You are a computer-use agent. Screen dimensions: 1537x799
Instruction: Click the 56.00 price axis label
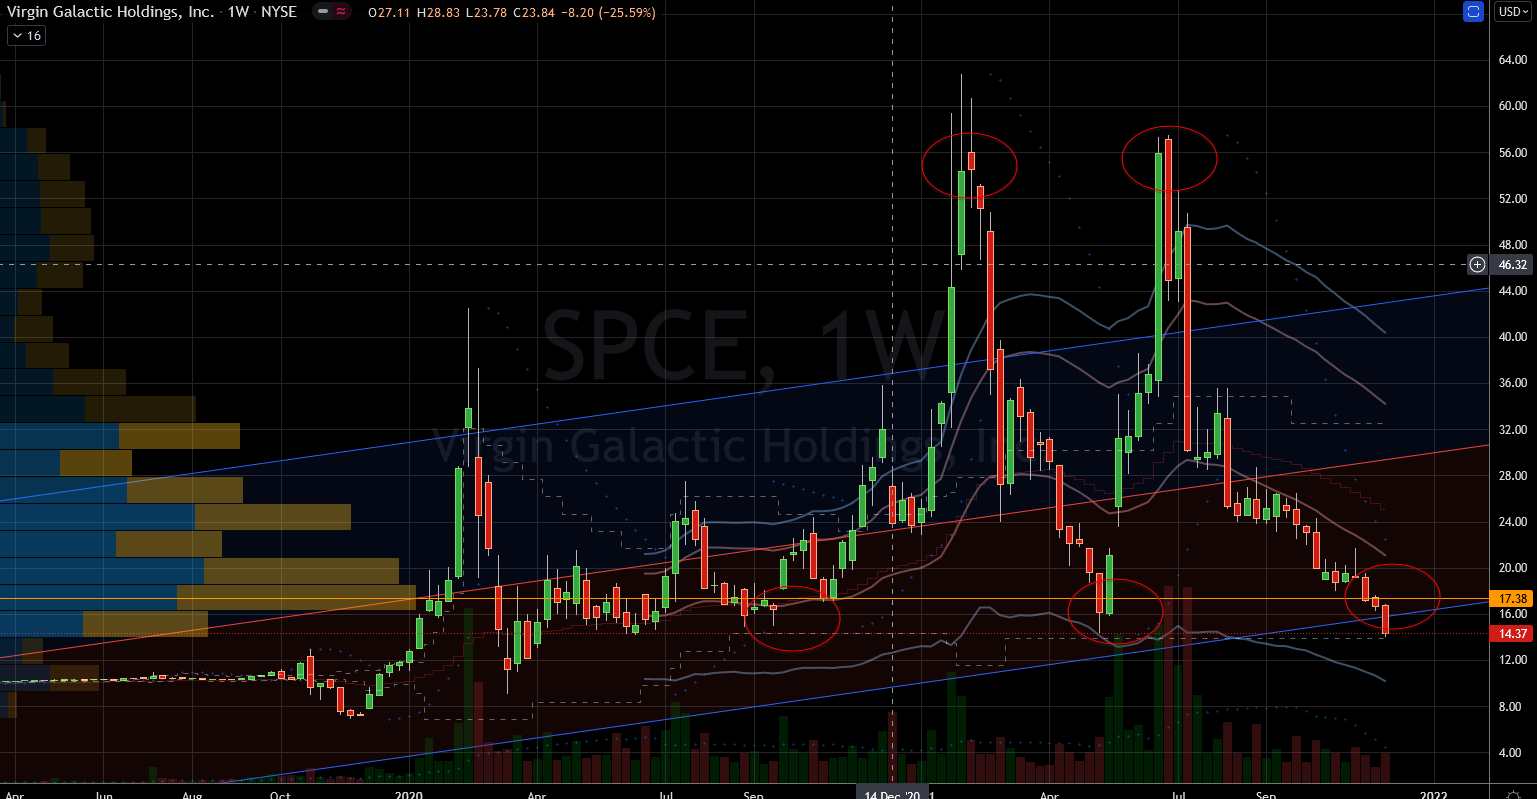pyautogui.click(x=1512, y=152)
